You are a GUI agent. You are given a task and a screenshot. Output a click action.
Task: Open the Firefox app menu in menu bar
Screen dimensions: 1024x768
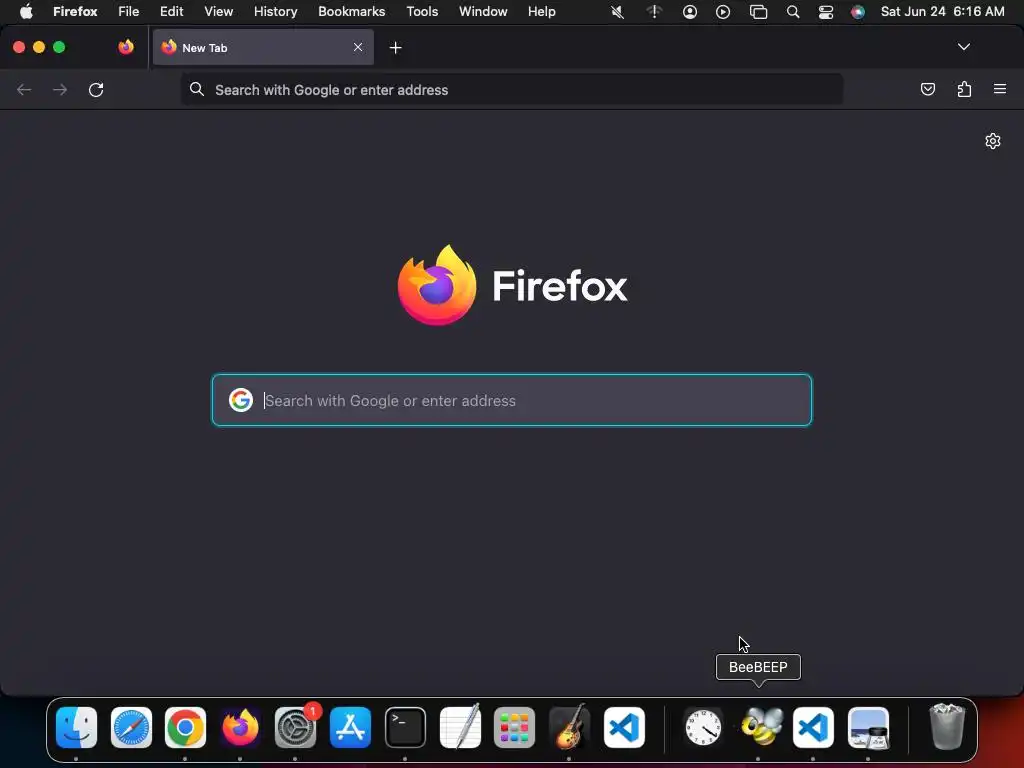pyautogui.click(x=75, y=12)
